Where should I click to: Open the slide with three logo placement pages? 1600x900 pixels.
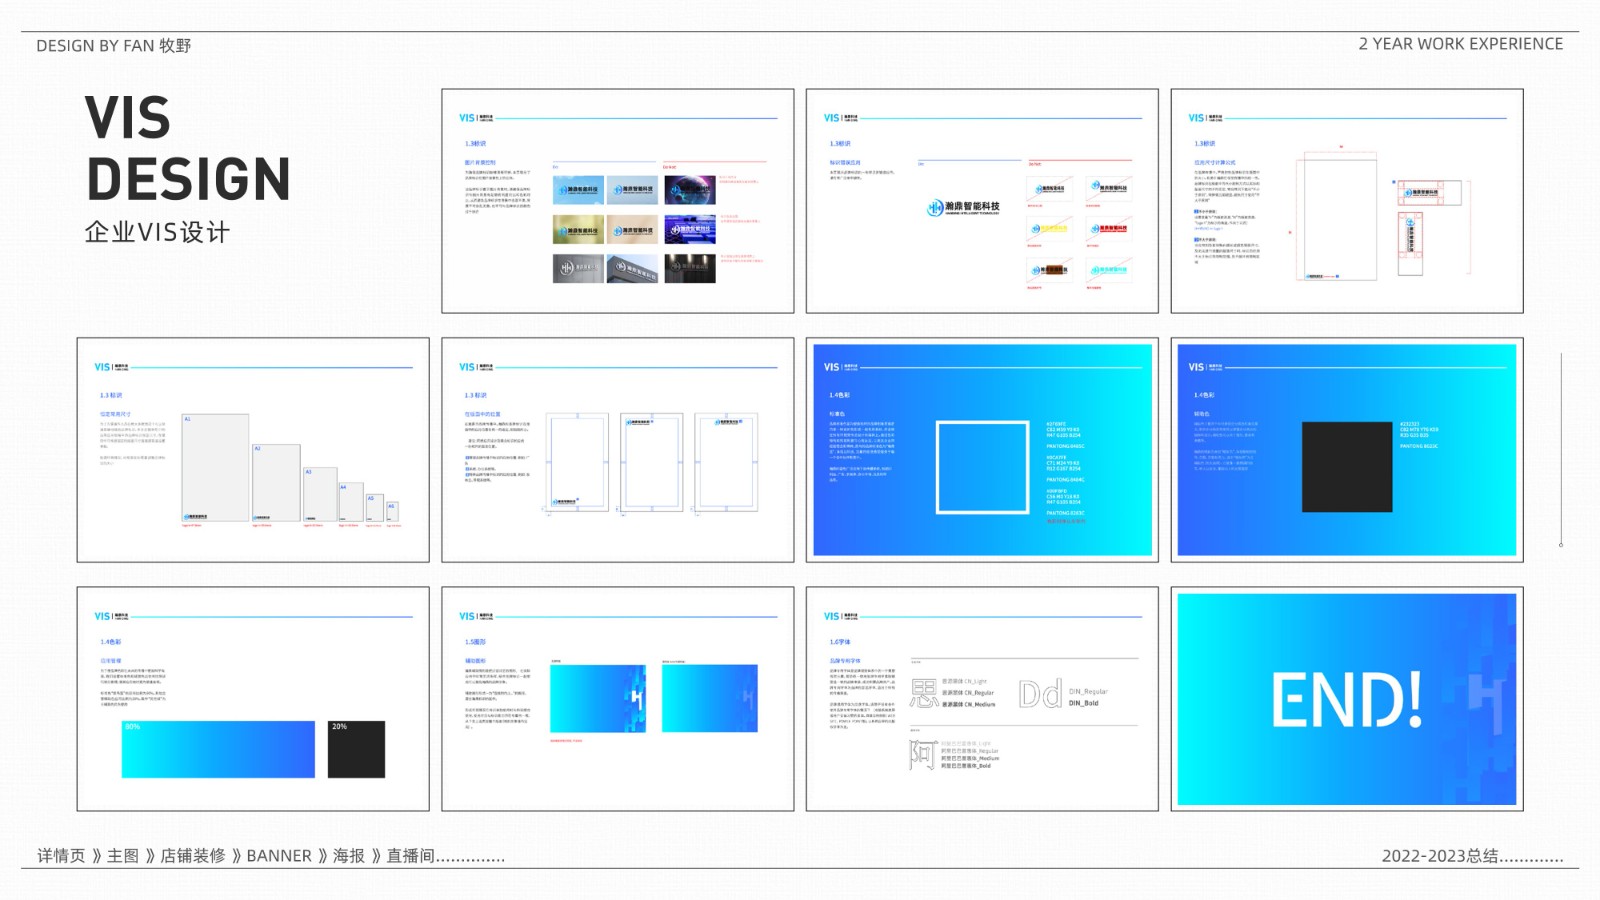pos(617,450)
